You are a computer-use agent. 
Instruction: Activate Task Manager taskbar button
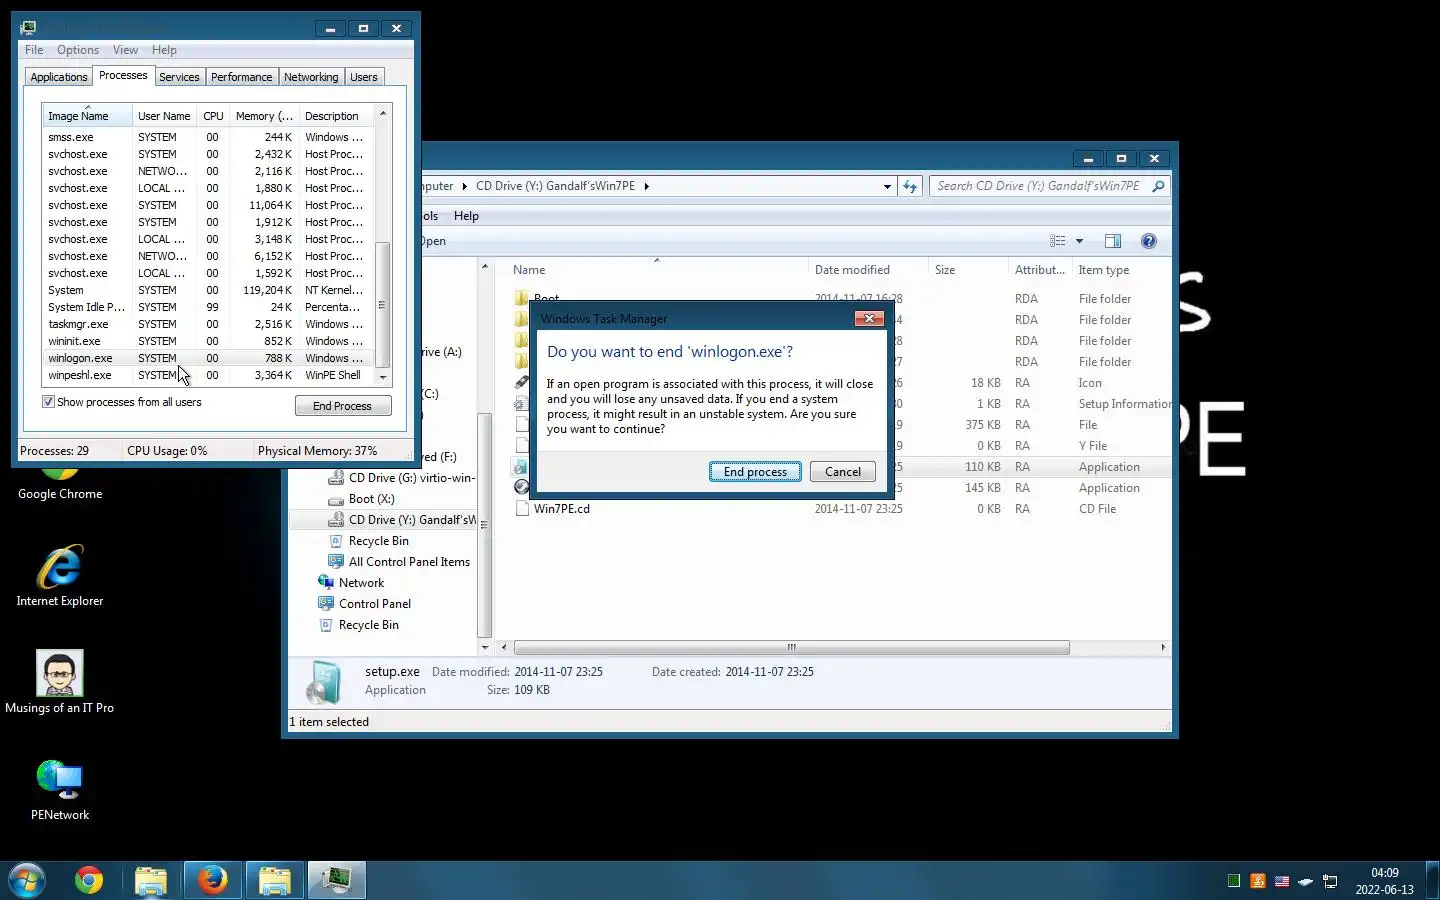click(x=336, y=880)
